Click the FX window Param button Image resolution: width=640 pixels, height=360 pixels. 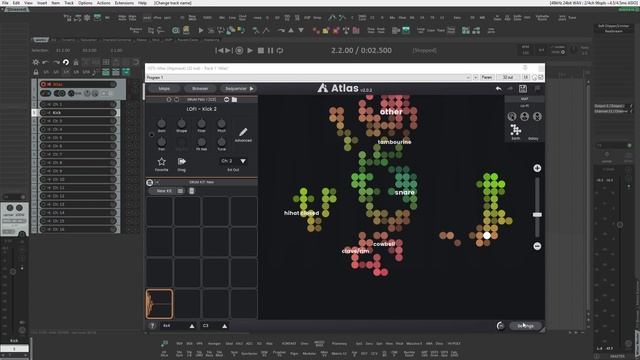coord(487,77)
